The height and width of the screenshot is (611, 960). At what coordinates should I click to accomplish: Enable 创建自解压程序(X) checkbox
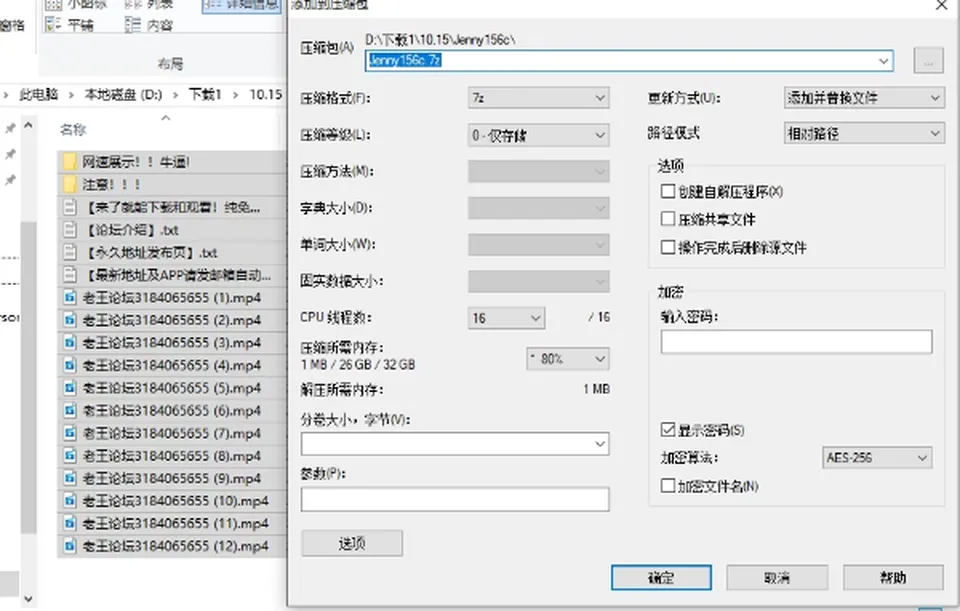click(x=668, y=191)
